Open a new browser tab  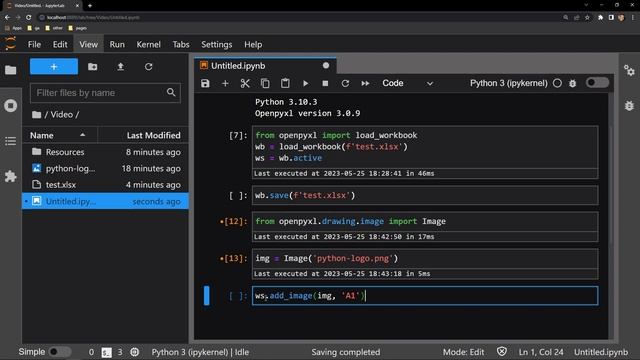point(90,6)
